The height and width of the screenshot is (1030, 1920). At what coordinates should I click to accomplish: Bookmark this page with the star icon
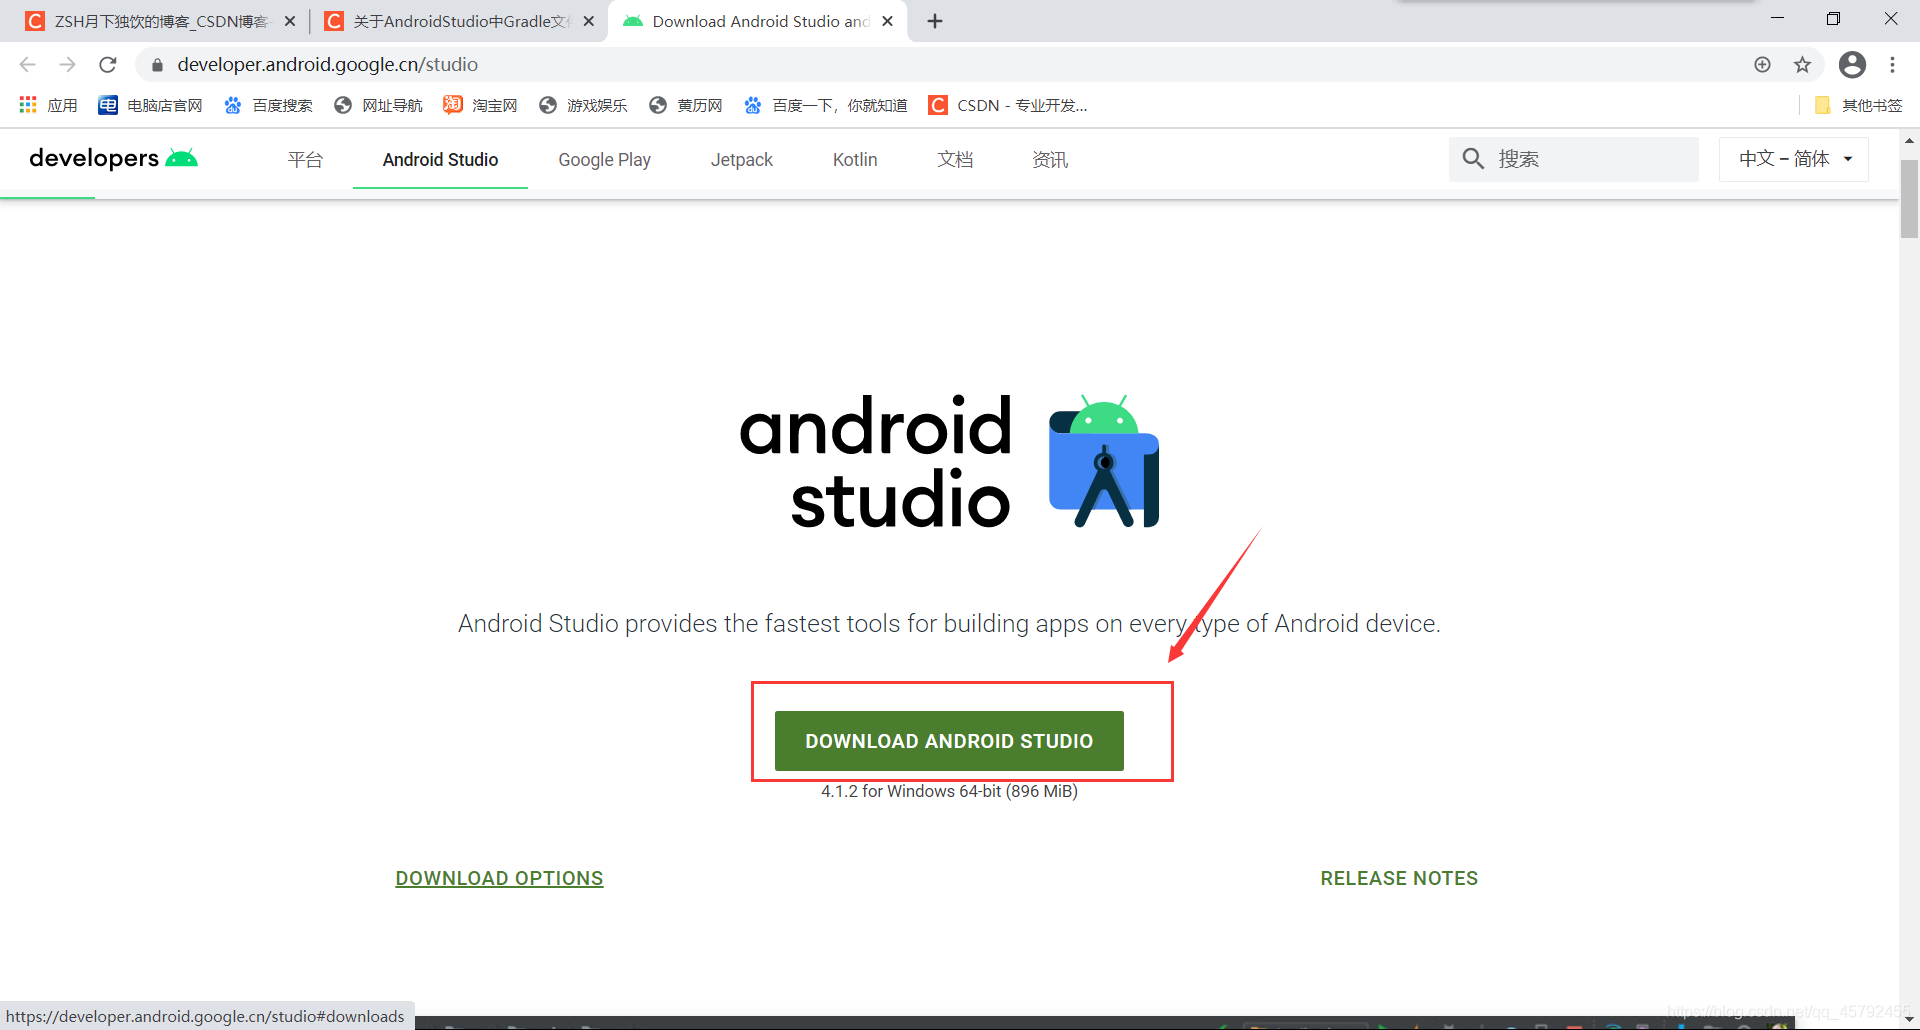coord(1802,65)
